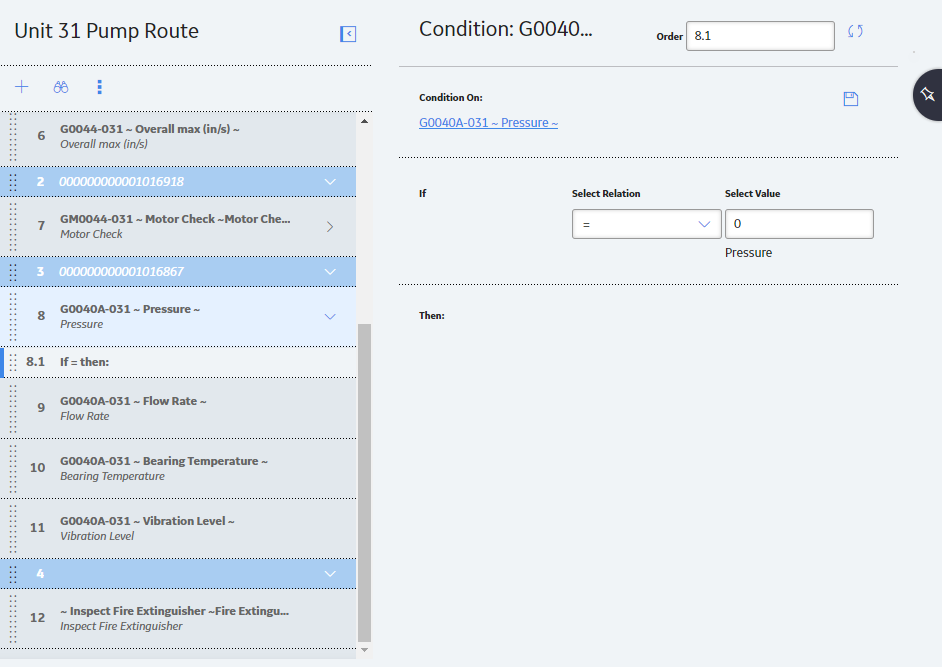Open the G0040A-031 ~ Pressure ~ link
942x667 pixels.
tap(488, 123)
